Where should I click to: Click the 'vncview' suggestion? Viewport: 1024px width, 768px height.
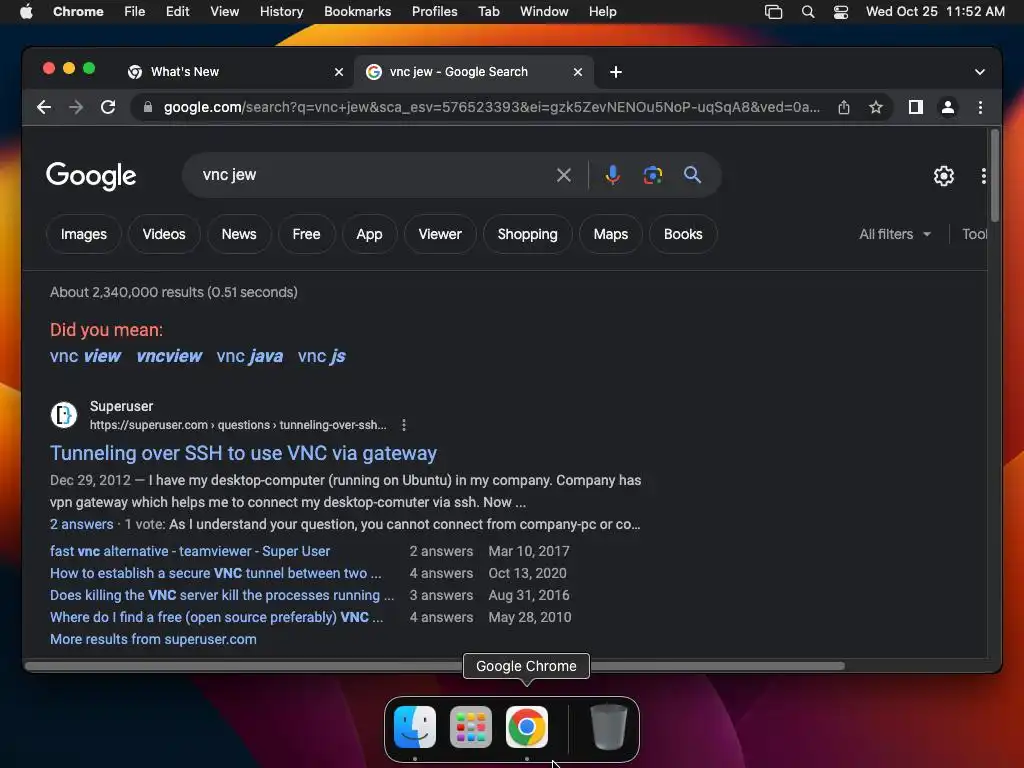pyautogui.click(x=169, y=356)
